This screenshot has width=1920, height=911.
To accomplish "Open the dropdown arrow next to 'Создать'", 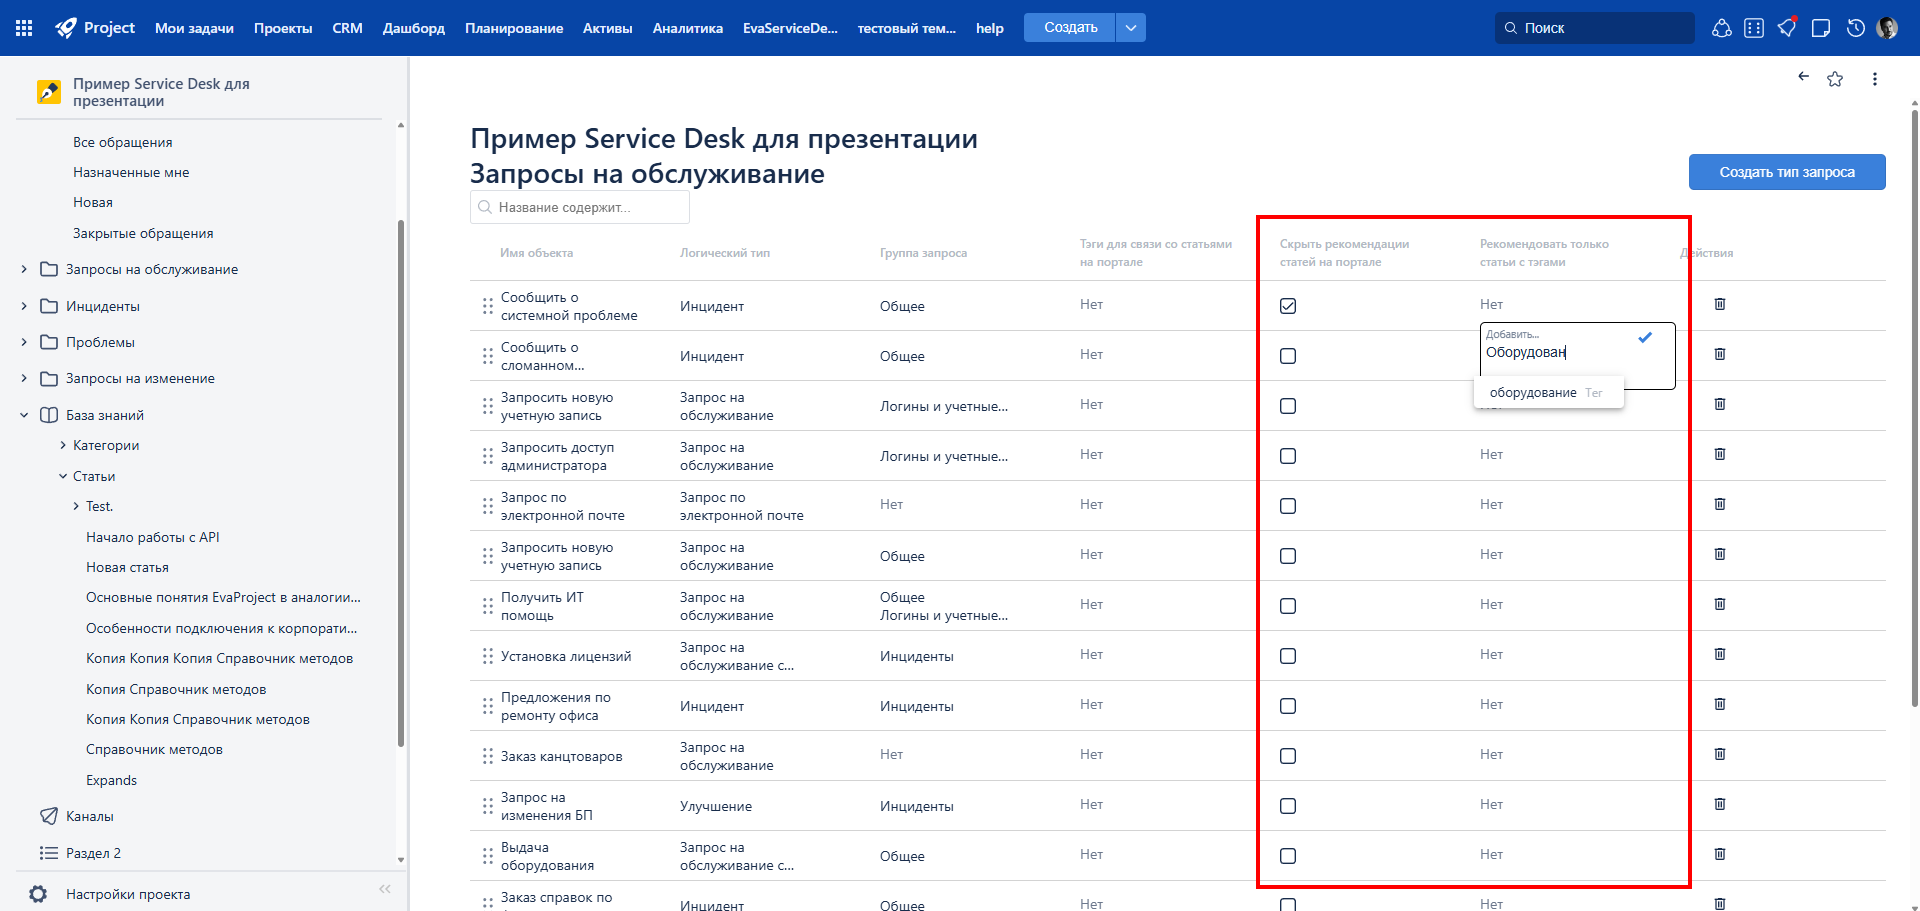I will (1131, 28).
